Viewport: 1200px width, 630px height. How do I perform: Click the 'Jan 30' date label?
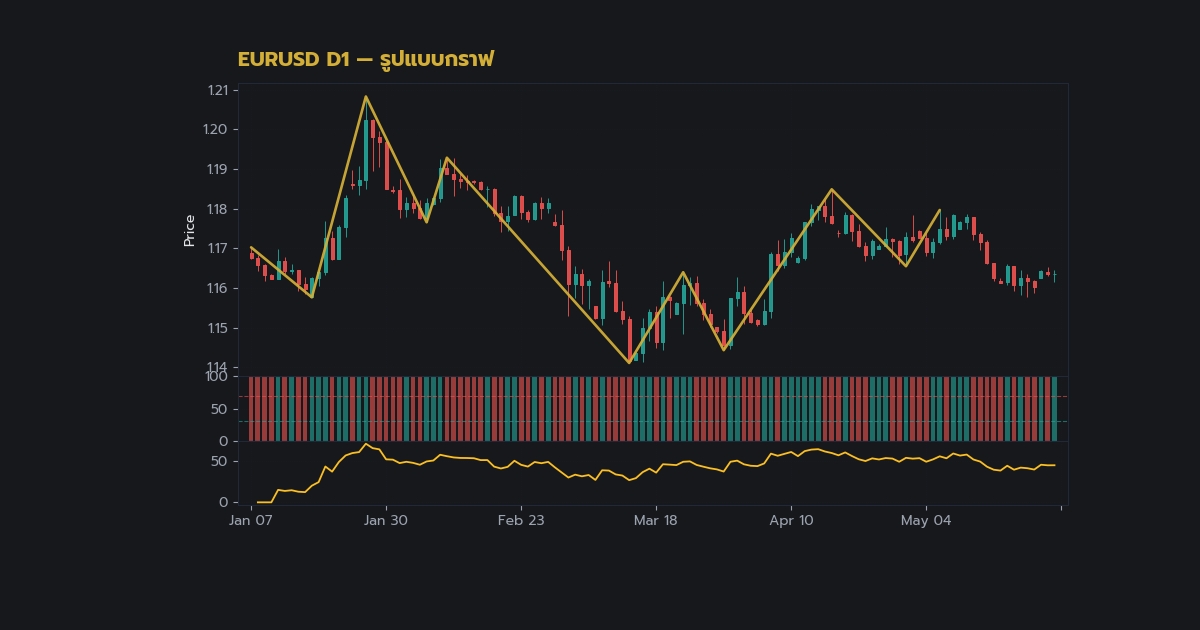click(x=386, y=520)
